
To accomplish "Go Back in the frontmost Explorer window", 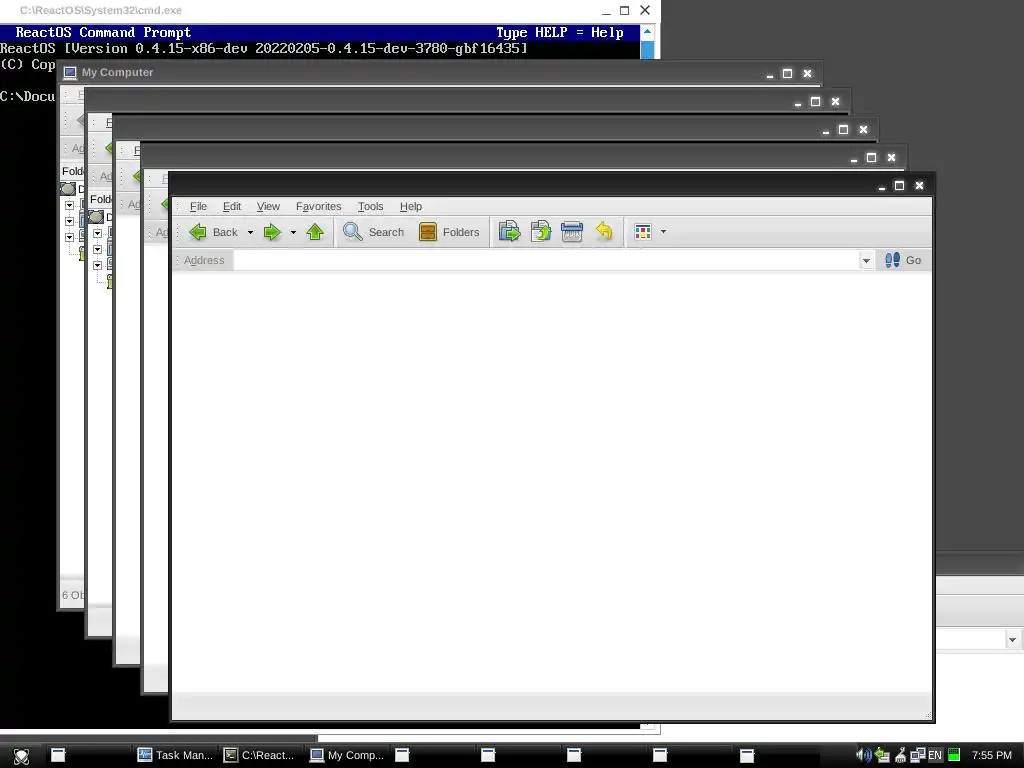I will tap(213, 232).
